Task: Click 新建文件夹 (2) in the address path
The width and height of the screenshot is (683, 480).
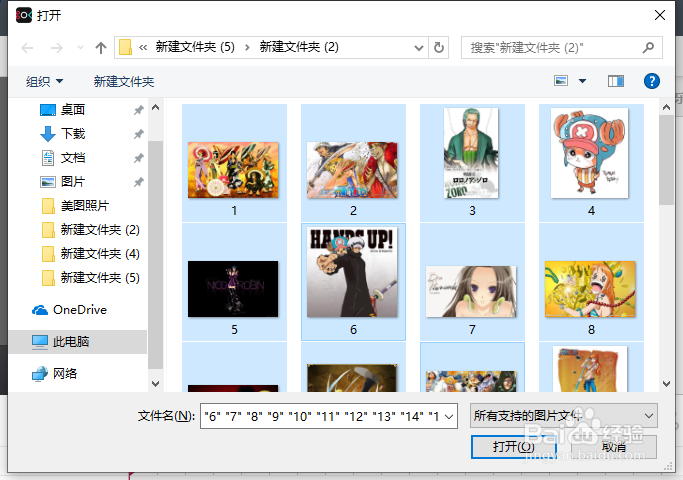Action: click(x=299, y=47)
